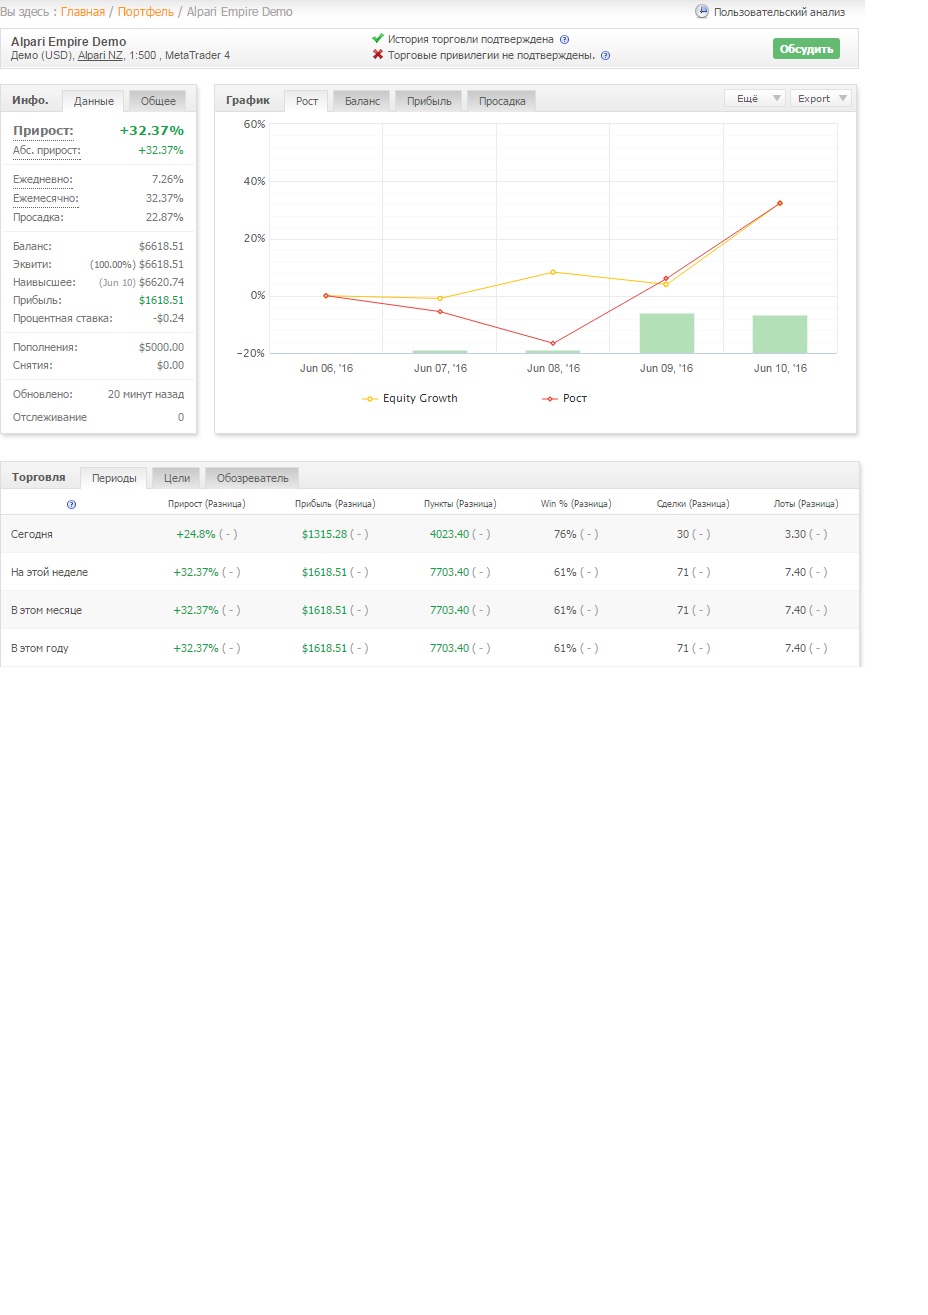928x1315 pixels.
Task: Click the Win % (Разница) column header
Action: click(x=576, y=504)
